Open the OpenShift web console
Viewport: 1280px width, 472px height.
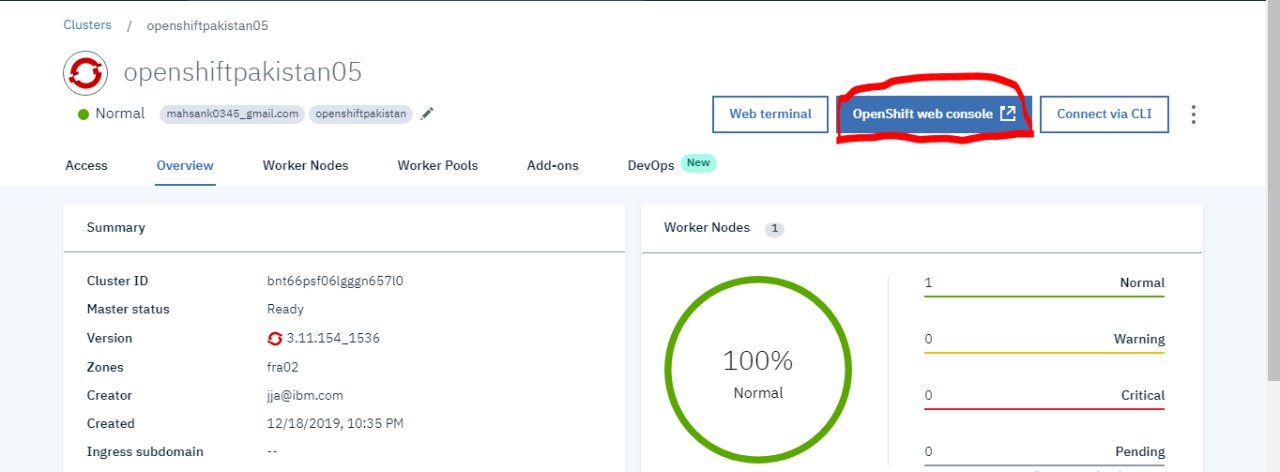coord(934,114)
